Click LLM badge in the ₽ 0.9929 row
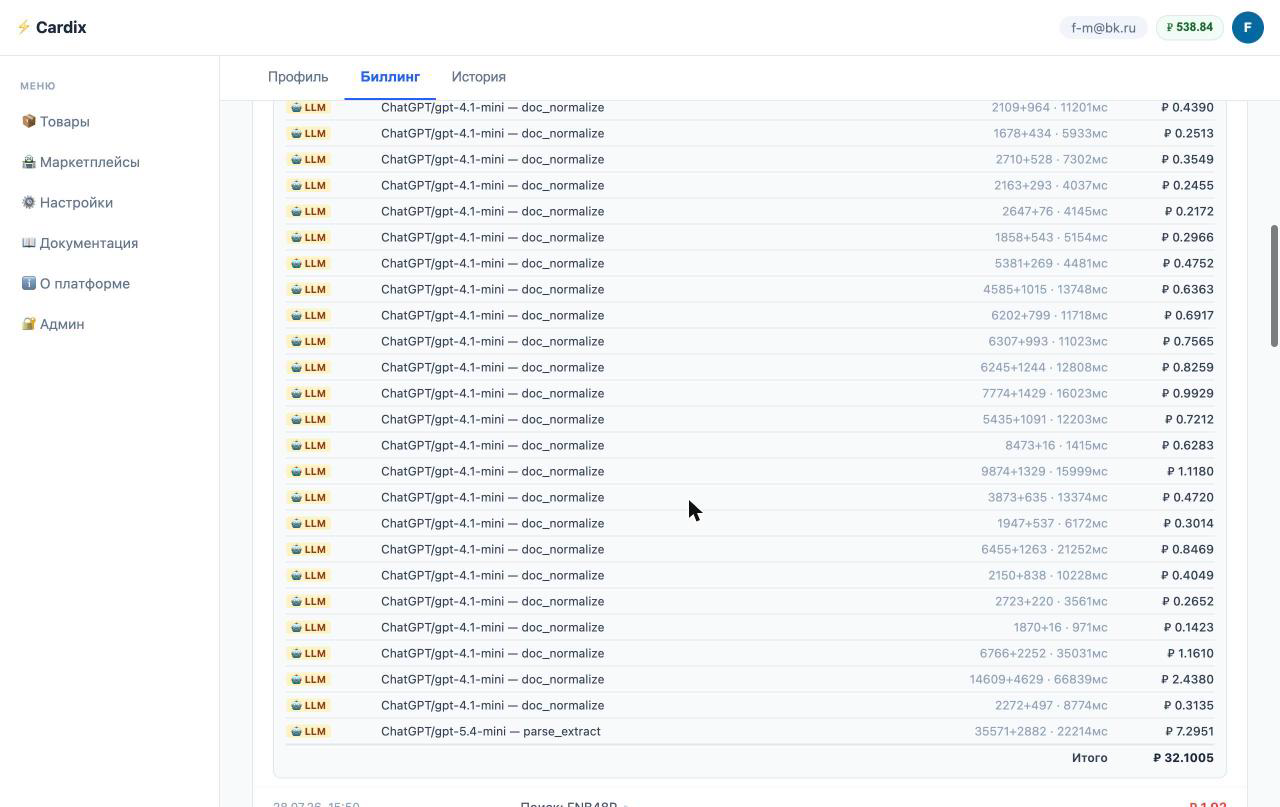The width and height of the screenshot is (1280, 807). click(x=308, y=393)
